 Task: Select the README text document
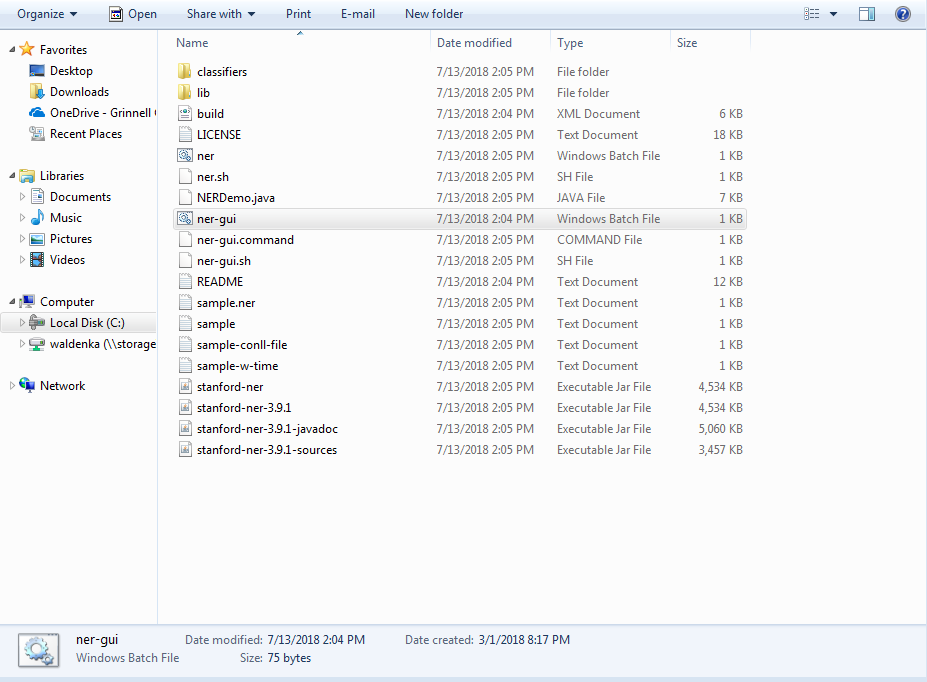220,282
